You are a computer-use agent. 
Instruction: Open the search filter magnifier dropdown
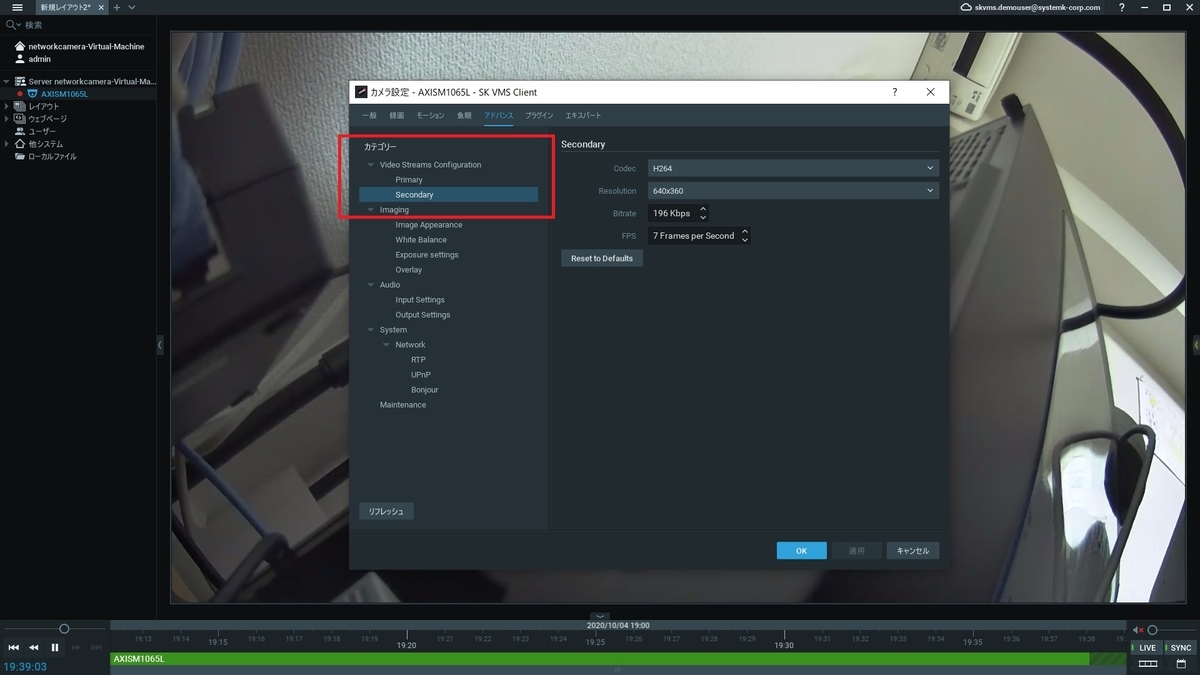click(11, 24)
